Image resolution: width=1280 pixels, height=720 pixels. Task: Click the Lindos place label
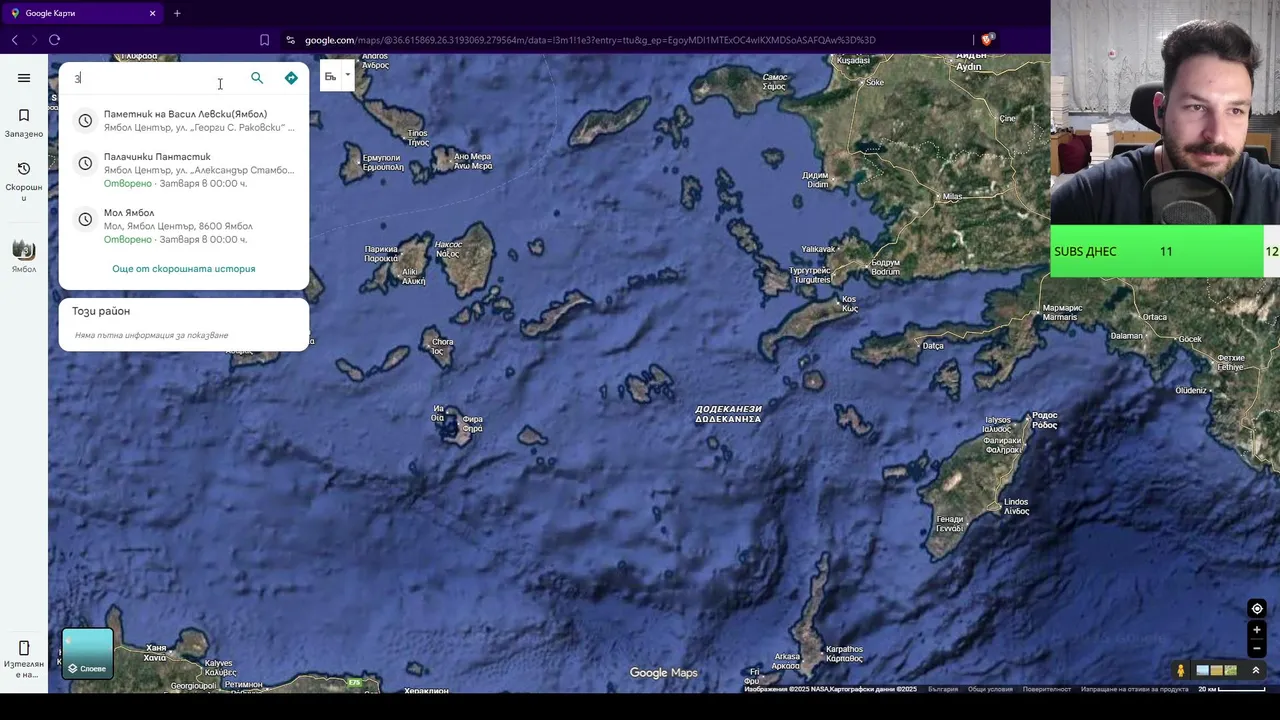pyautogui.click(x=1016, y=506)
